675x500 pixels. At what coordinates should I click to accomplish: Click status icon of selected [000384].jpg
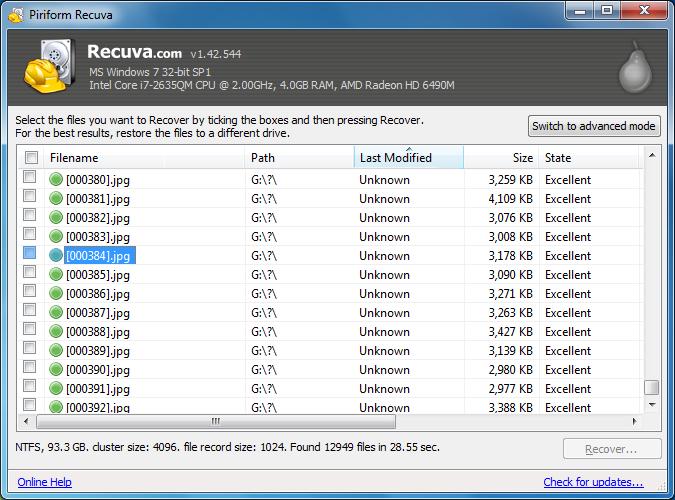(56, 256)
